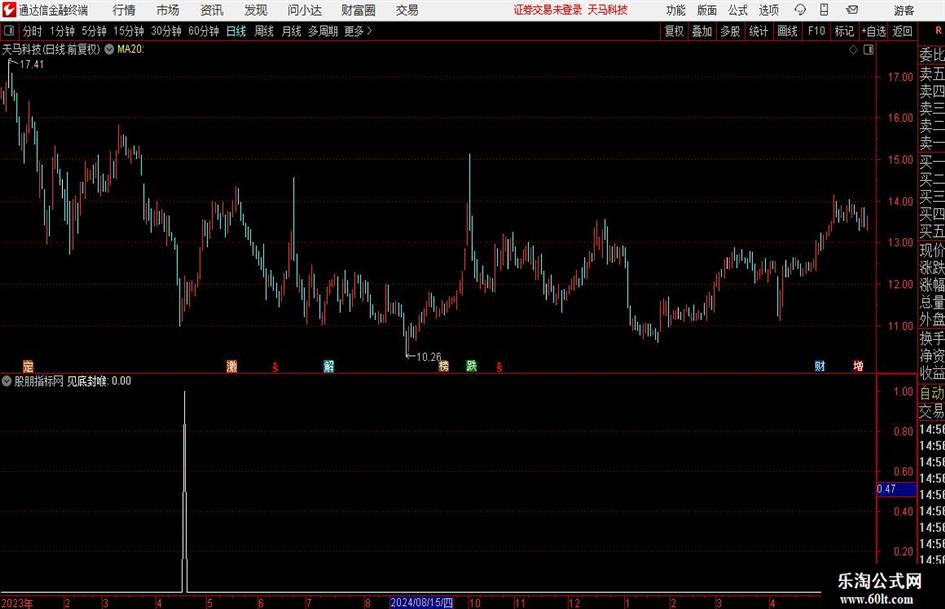Open the 交易 menu
The height and width of the screenshot is (609, 945).
click(x=407, y=10)
